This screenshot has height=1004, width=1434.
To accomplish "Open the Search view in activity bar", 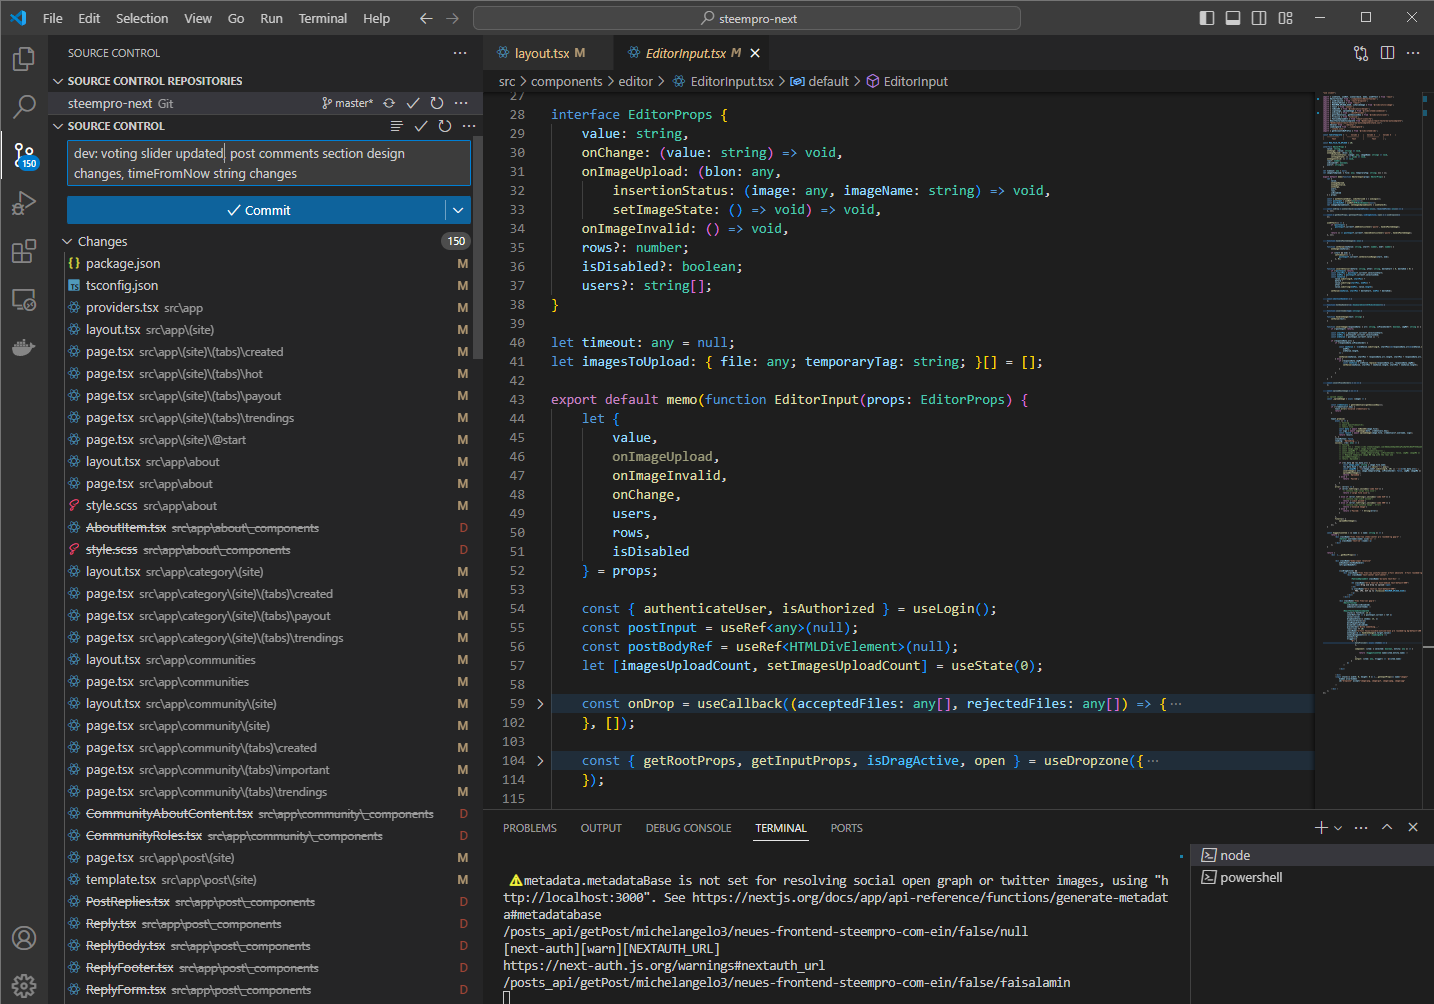I will coord(24,106).
